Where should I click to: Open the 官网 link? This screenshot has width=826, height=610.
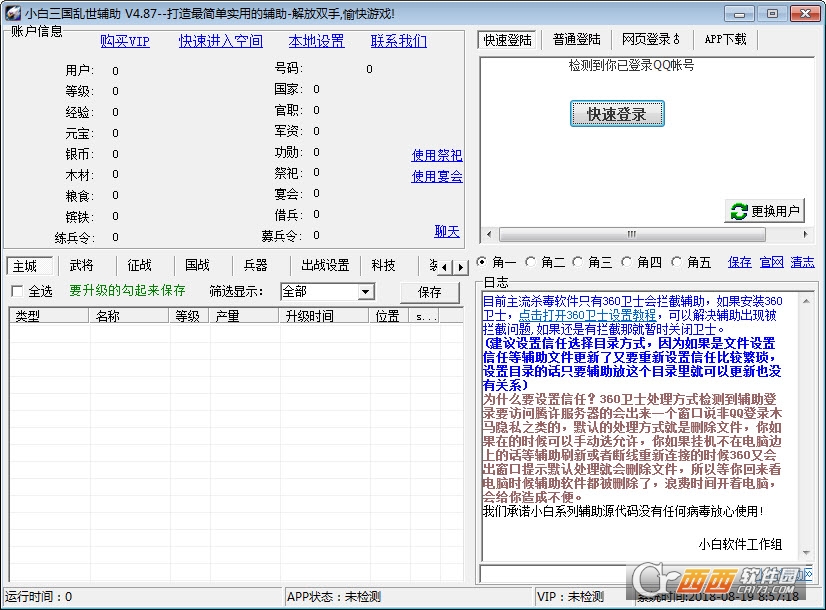[771, 262]
